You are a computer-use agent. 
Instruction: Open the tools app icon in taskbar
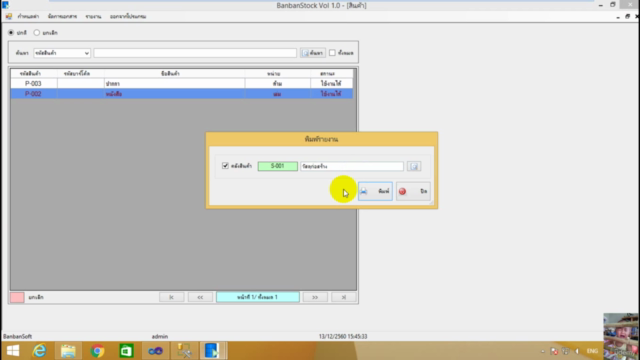click(x=184, y=351)
